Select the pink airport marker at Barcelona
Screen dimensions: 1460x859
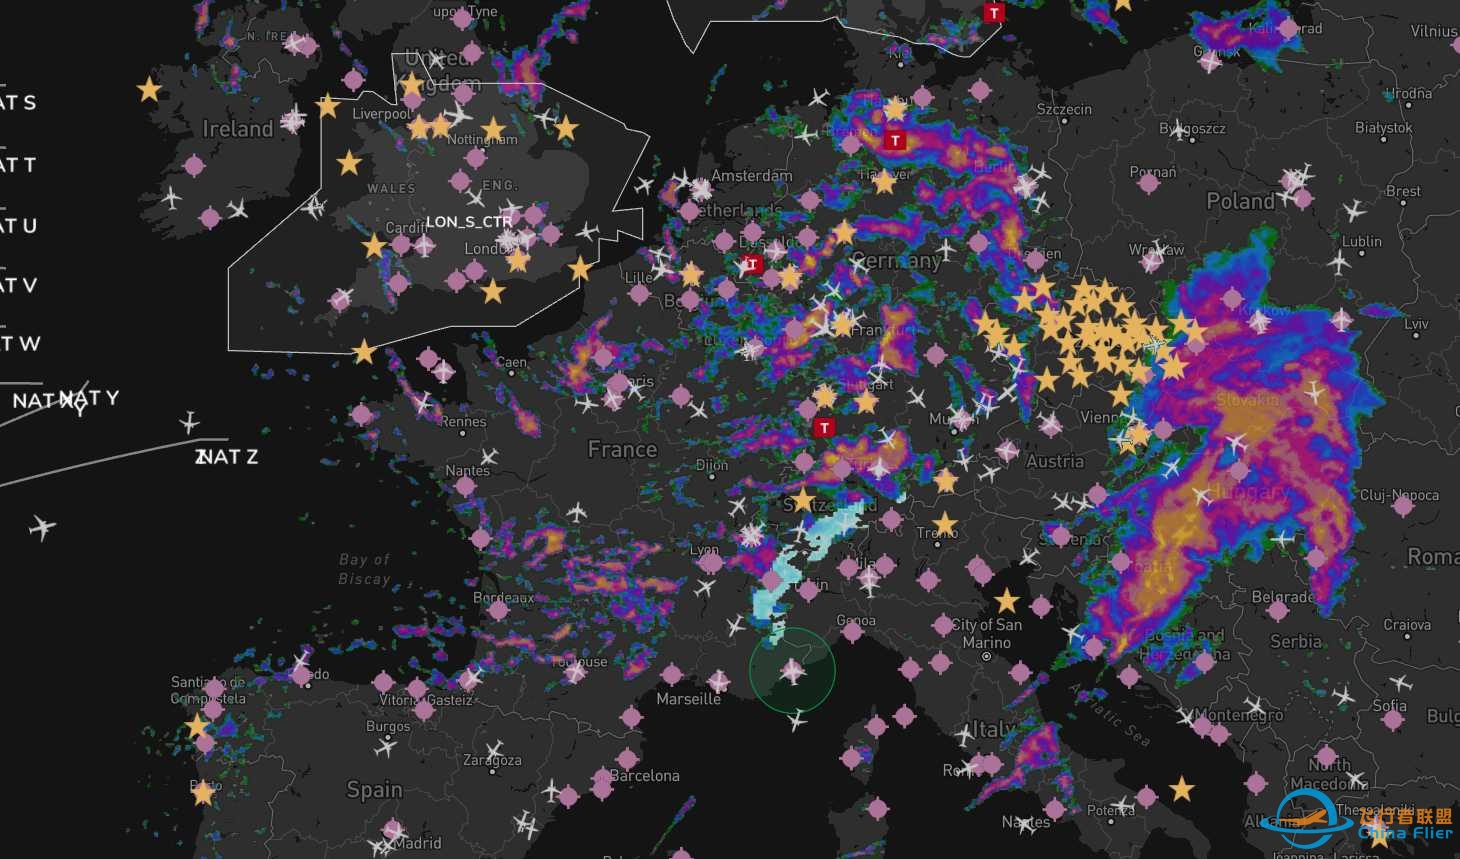pyautogui.click(x=601, y=777)
